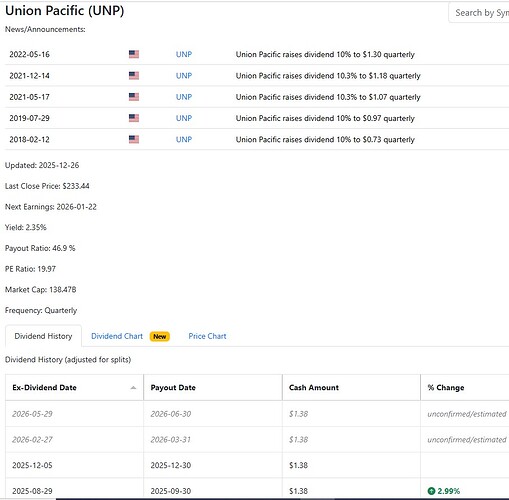
Task: Click US flag icon in 2021-12-14 news row
Action: click(x=134, y=76)
